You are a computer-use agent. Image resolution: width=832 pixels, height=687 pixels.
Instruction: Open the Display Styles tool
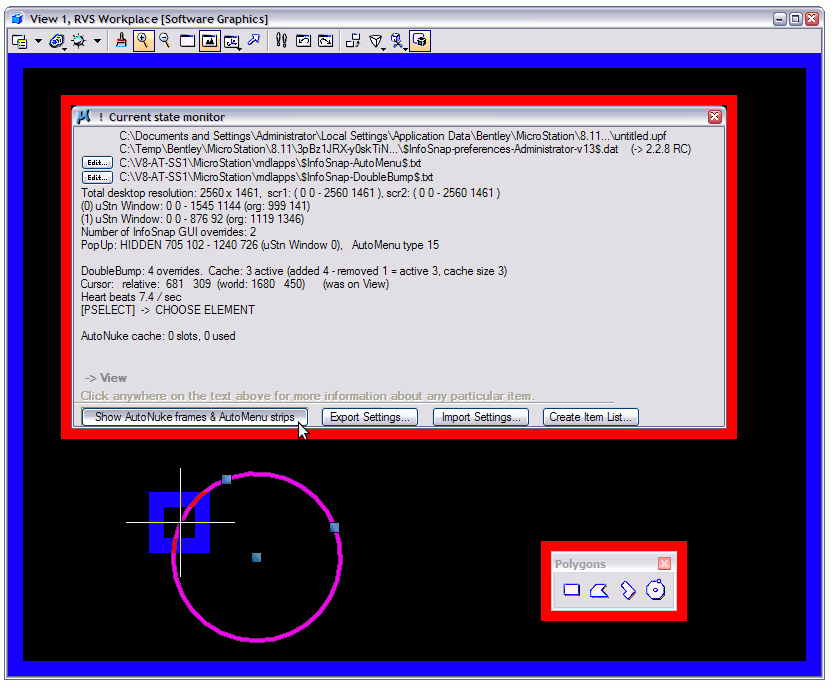(57, 41)
